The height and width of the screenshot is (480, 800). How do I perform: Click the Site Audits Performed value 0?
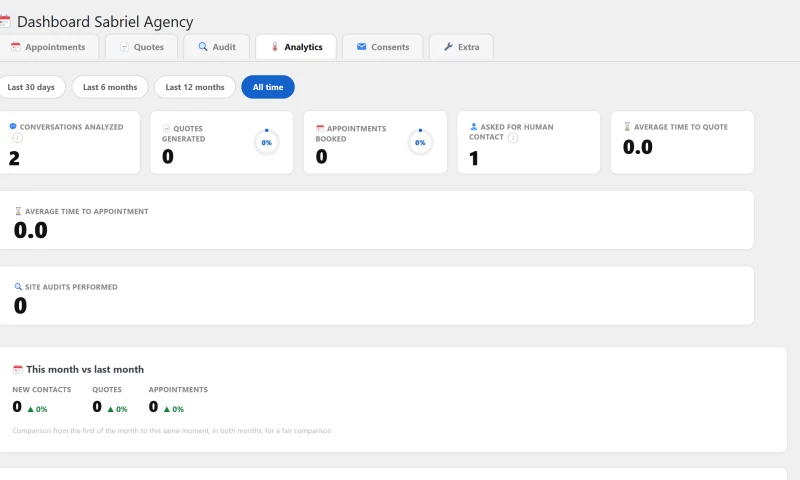(x=20, y=306)
